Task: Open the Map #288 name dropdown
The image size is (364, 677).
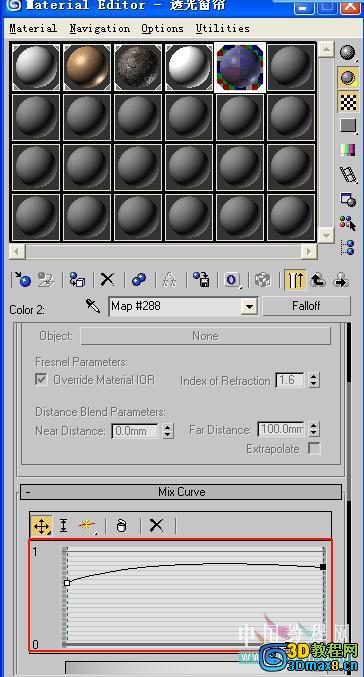Action: pyautogui.click(x=248, y=307)
